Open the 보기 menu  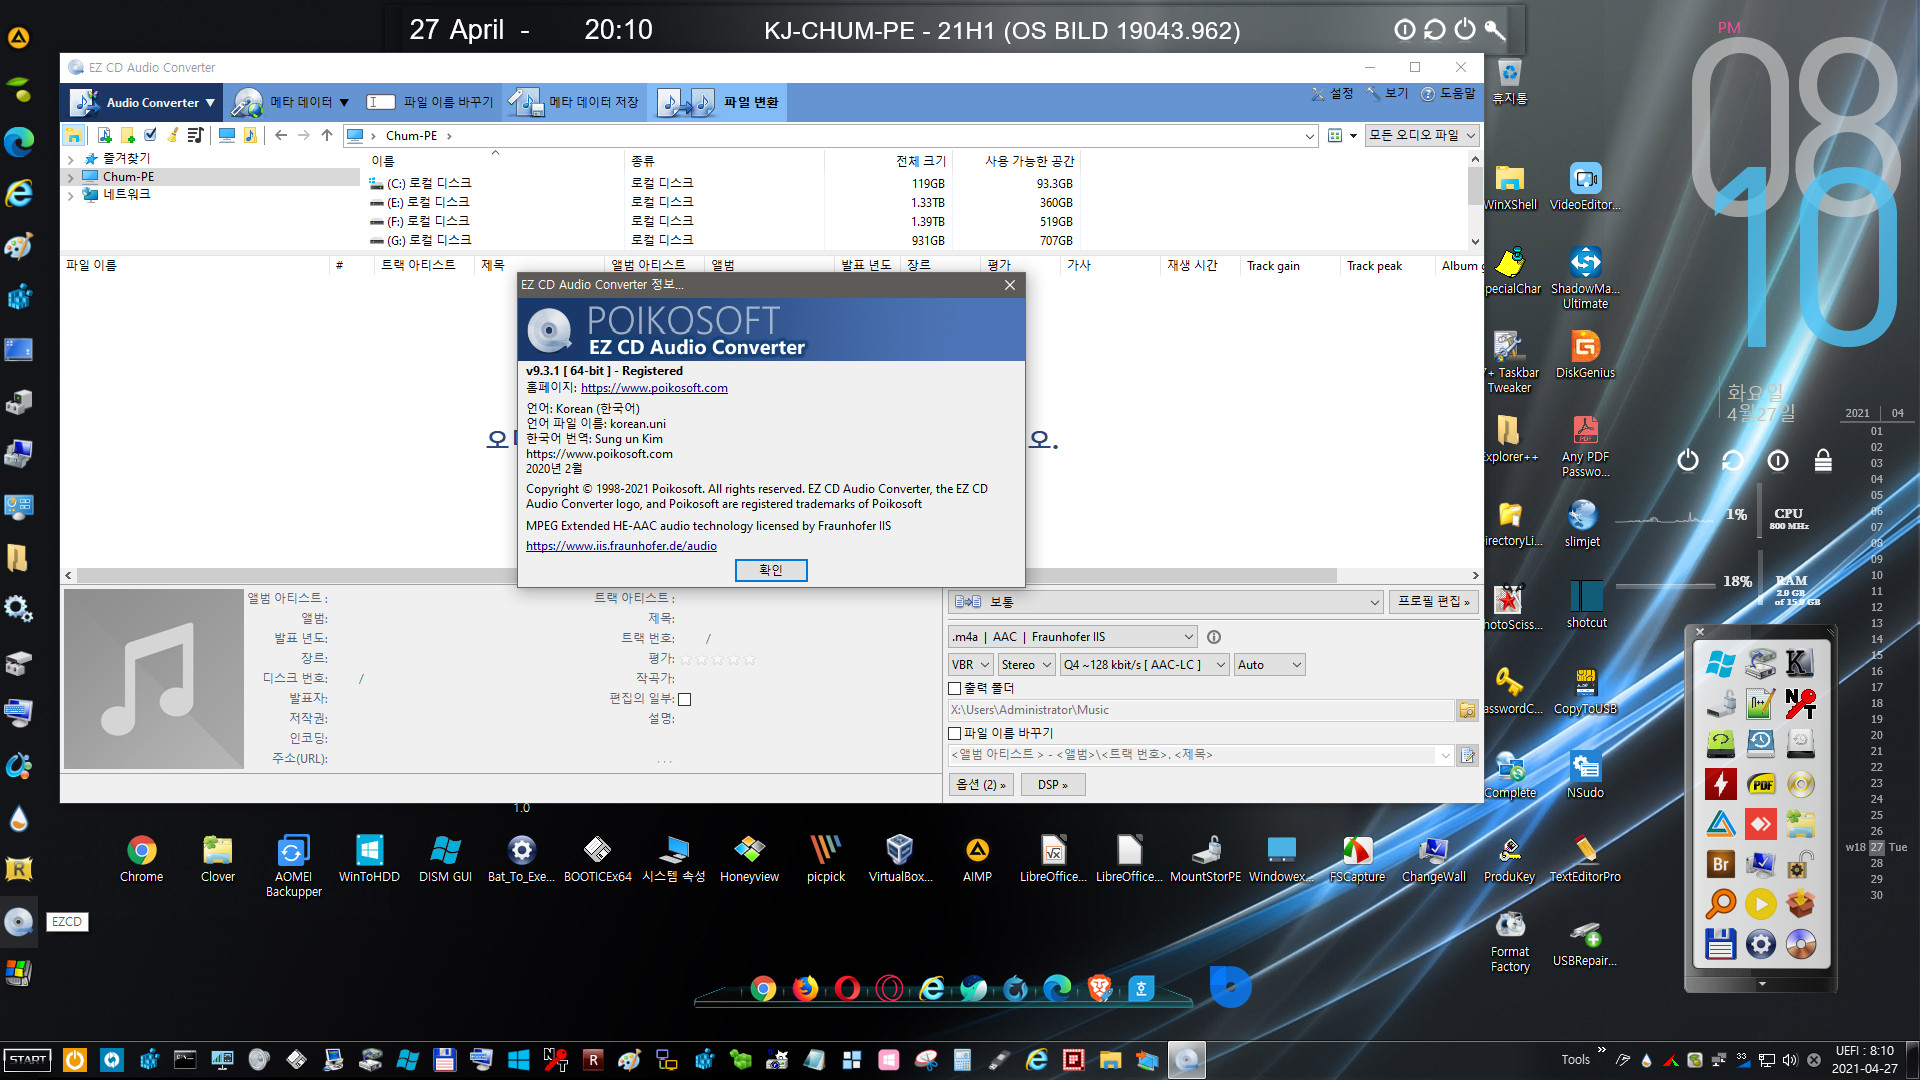pyautogui.click(x=1388, y=94)
